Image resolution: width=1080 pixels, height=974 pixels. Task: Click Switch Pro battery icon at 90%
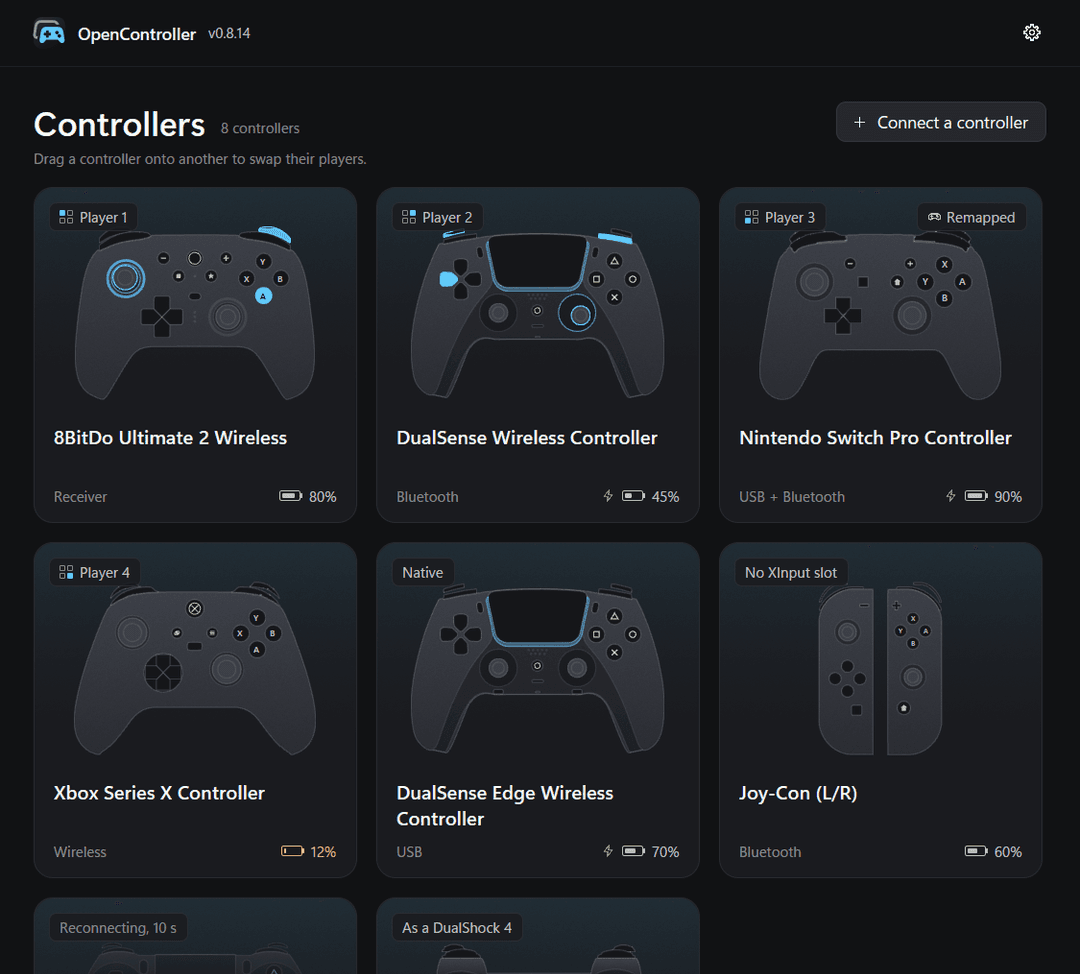(x=976, y=496)
